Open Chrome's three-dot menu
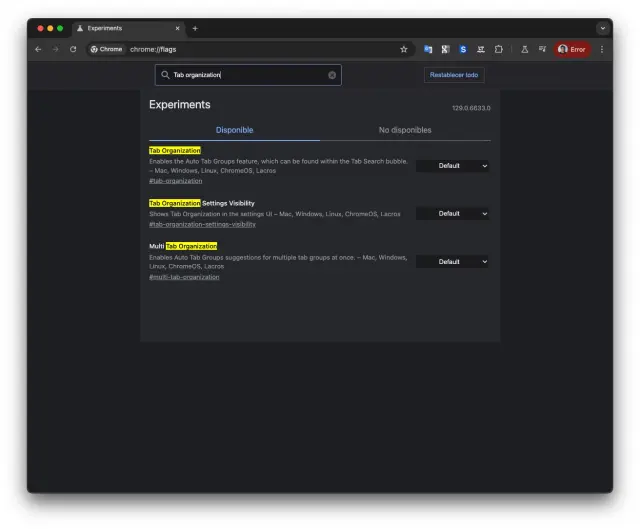The height and width of the screenshot is (529, 640). pyautogui.click(x=602, y=49)
